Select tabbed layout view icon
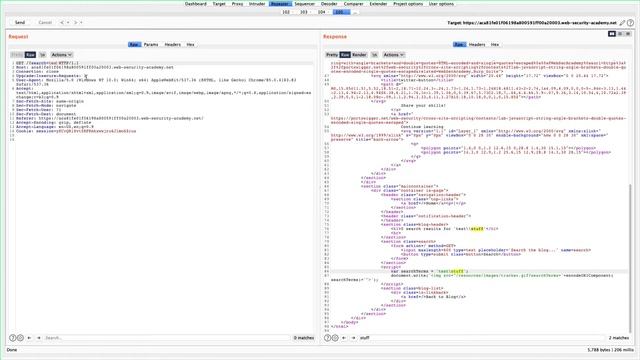 coord(628,34)
